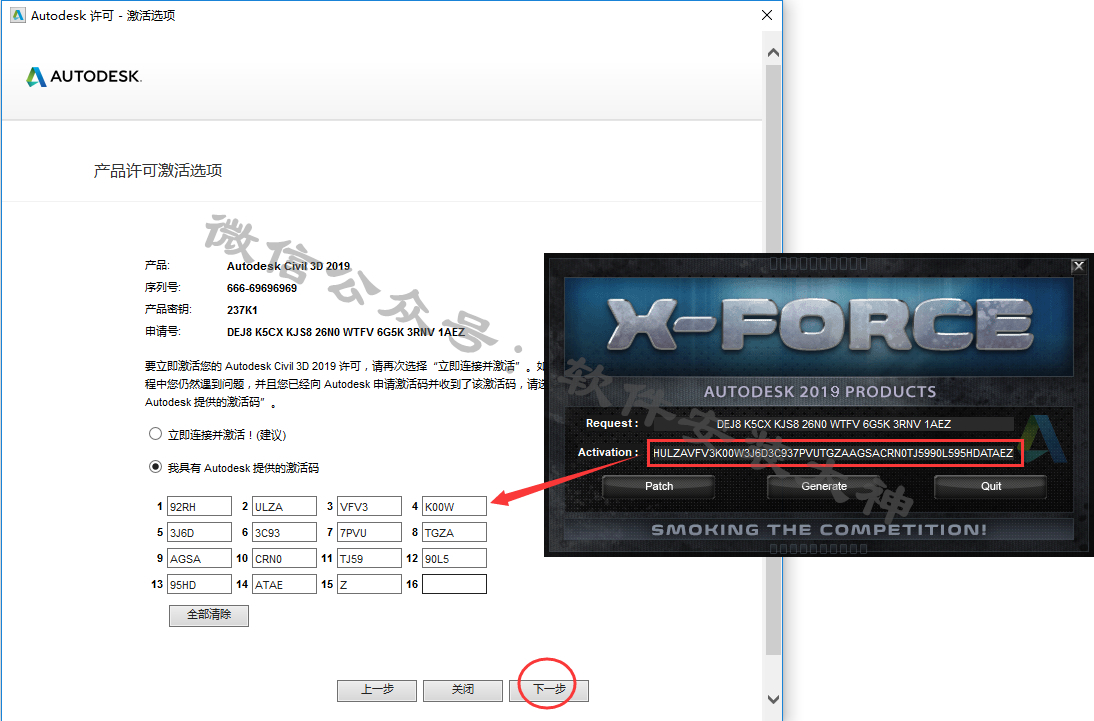Click activation code field 8 containing TGZA

coord(454,532)
